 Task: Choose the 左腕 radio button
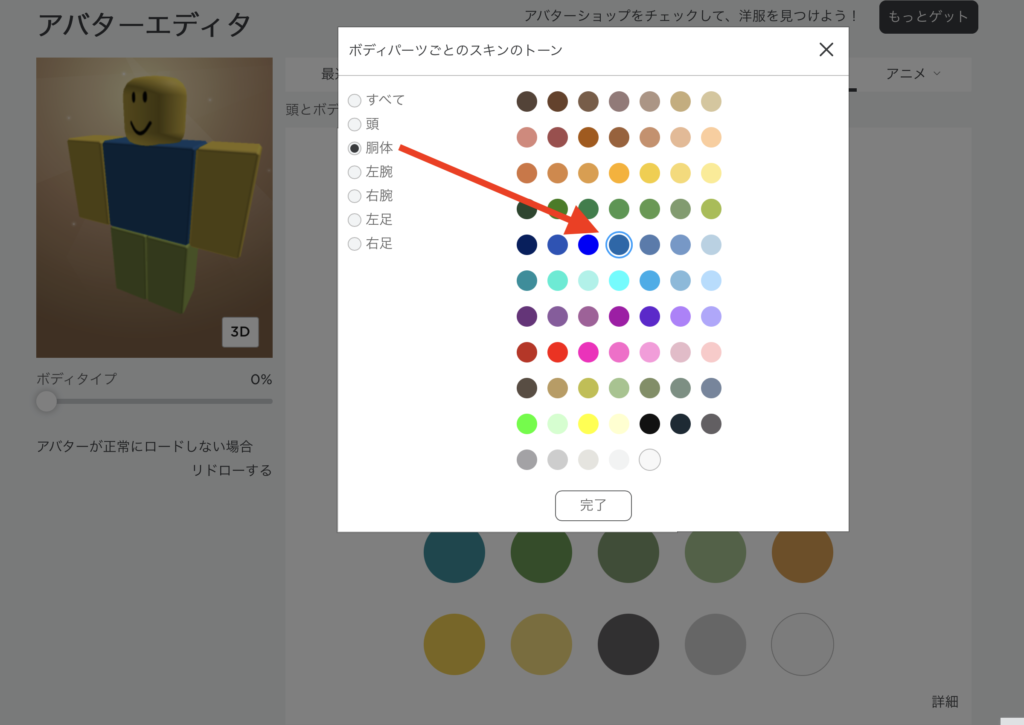click(355, 172)
